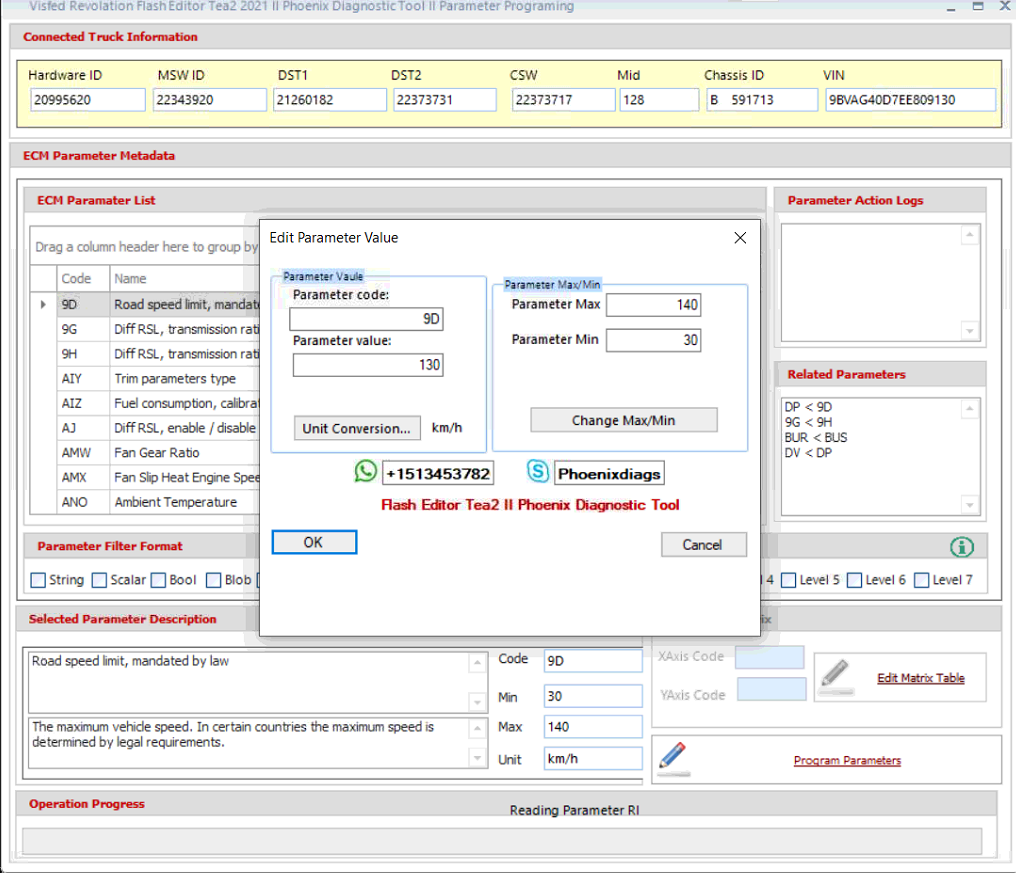Click down arrow of maximum vehicle speed text scrollbar

pos(477,758)
